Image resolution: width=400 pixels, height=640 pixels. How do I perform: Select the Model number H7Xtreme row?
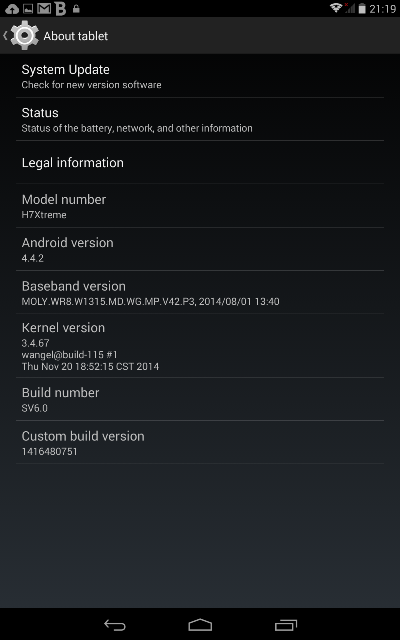coord(200,206)
